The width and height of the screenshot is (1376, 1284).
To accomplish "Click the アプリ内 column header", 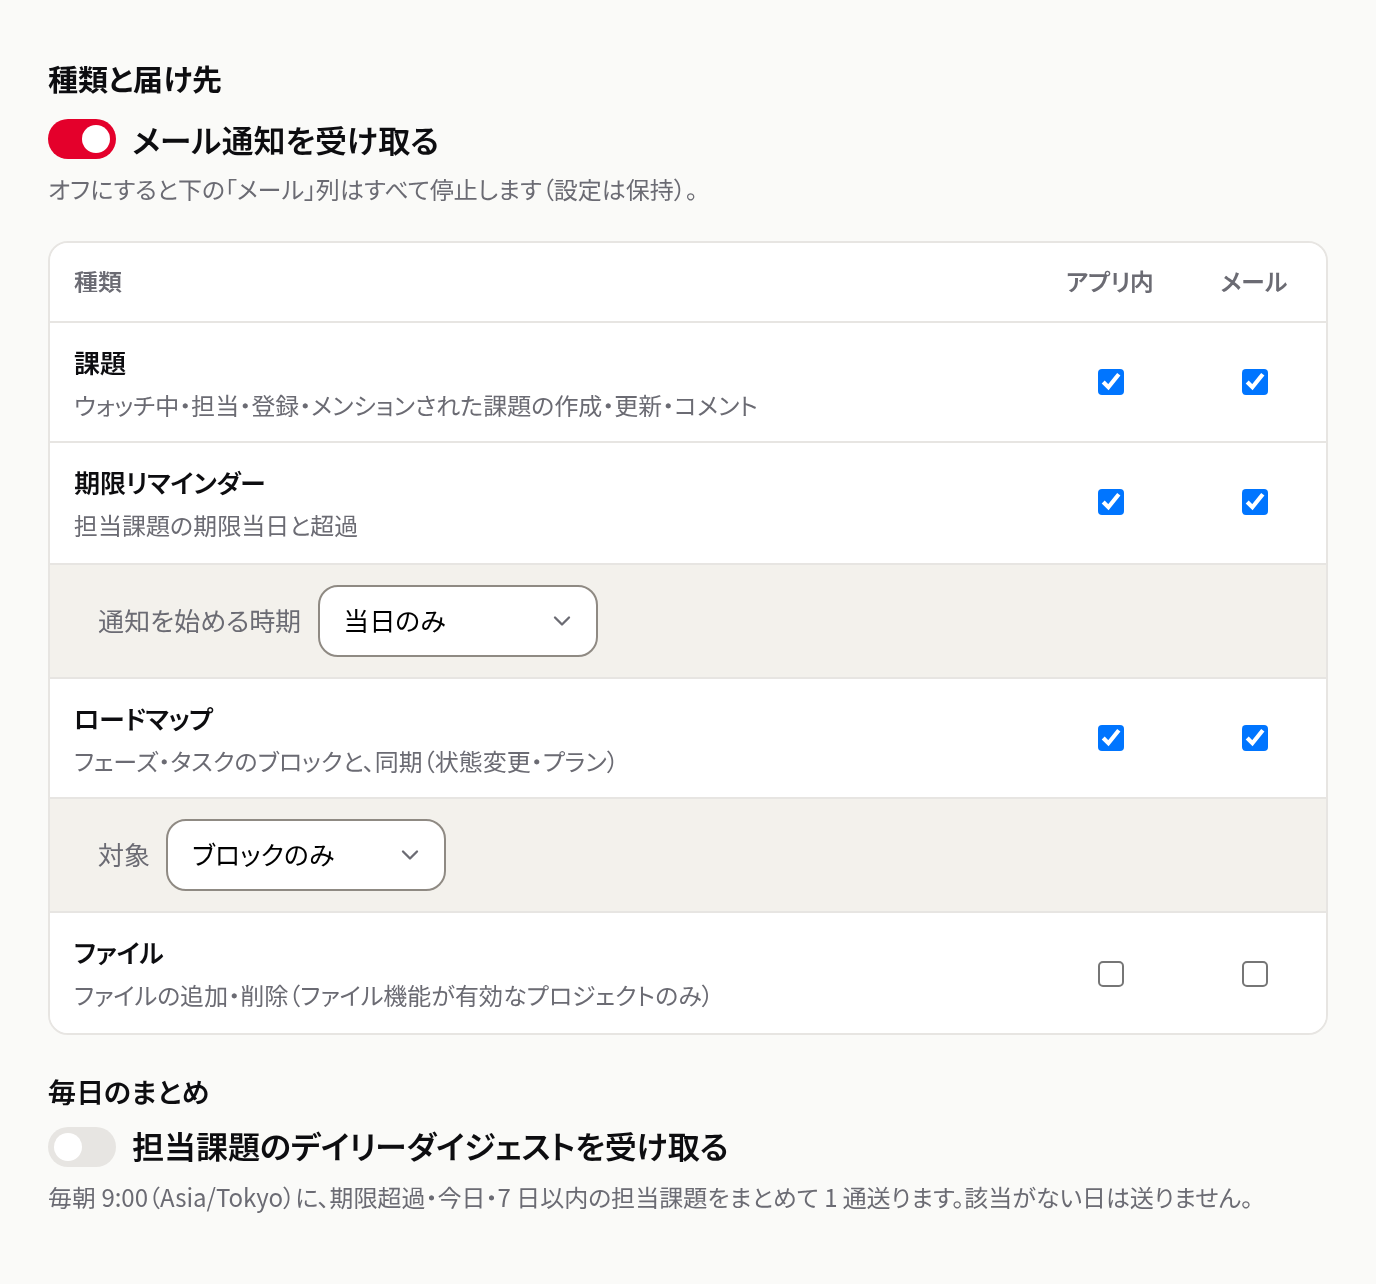I will pos(1110,283).
